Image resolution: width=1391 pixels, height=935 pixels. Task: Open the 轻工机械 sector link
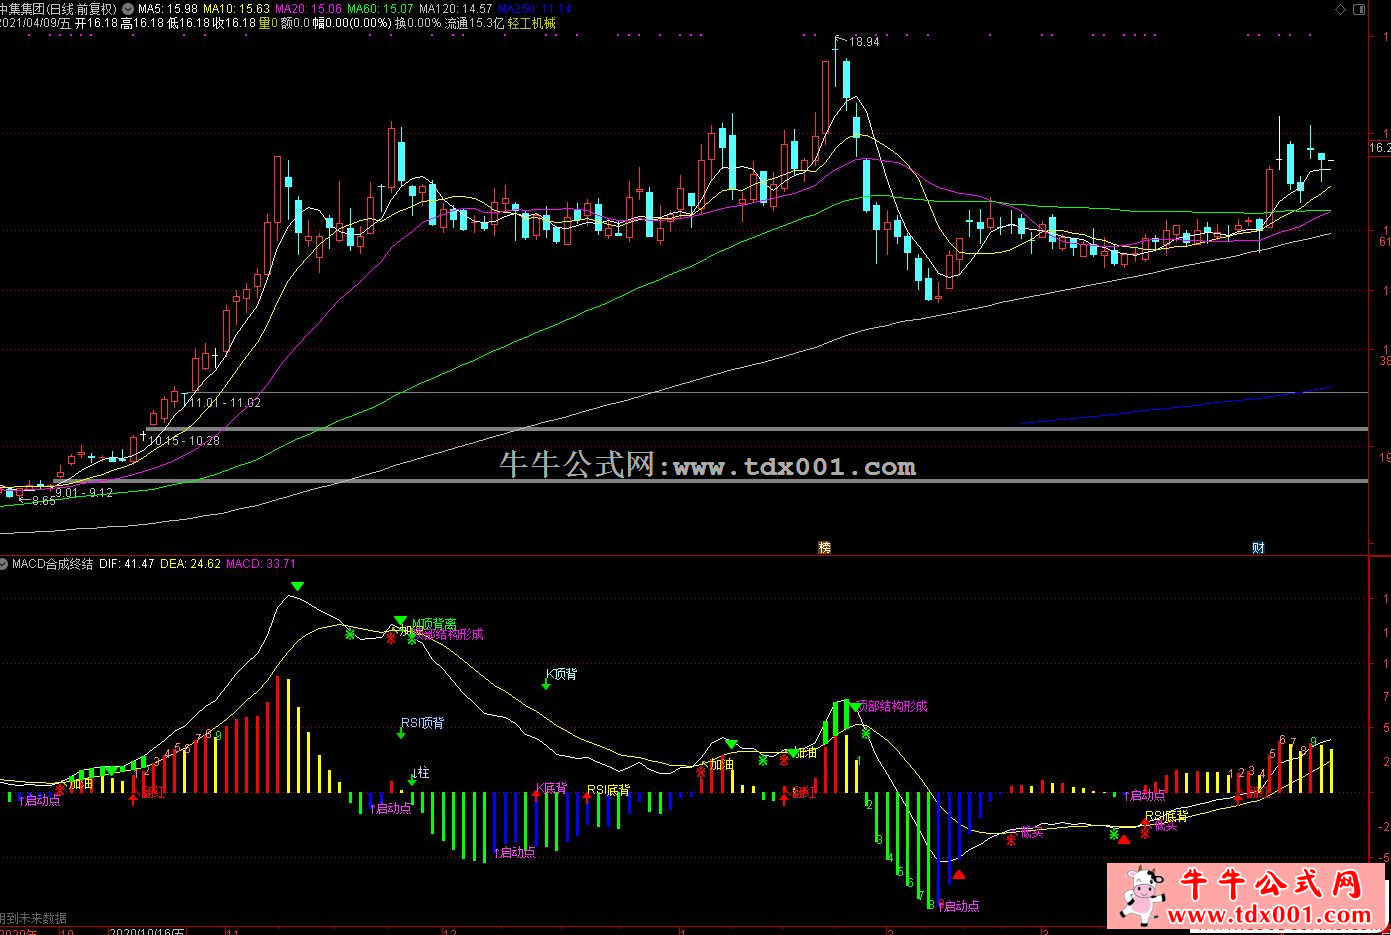[x=532, y=23]
